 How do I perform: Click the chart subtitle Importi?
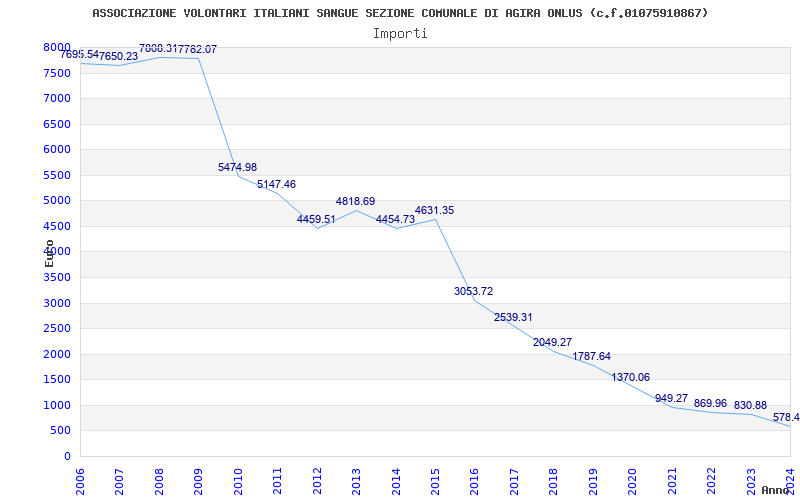400,34
